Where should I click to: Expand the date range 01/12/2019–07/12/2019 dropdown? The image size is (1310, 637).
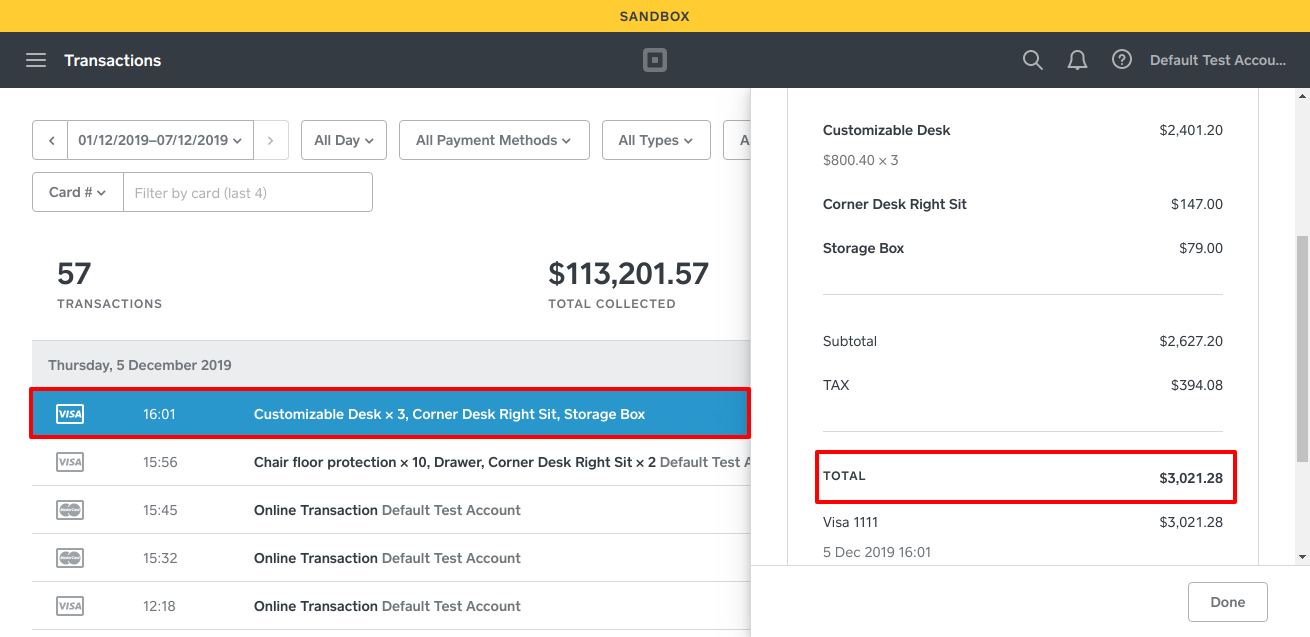tap(160, 141)
